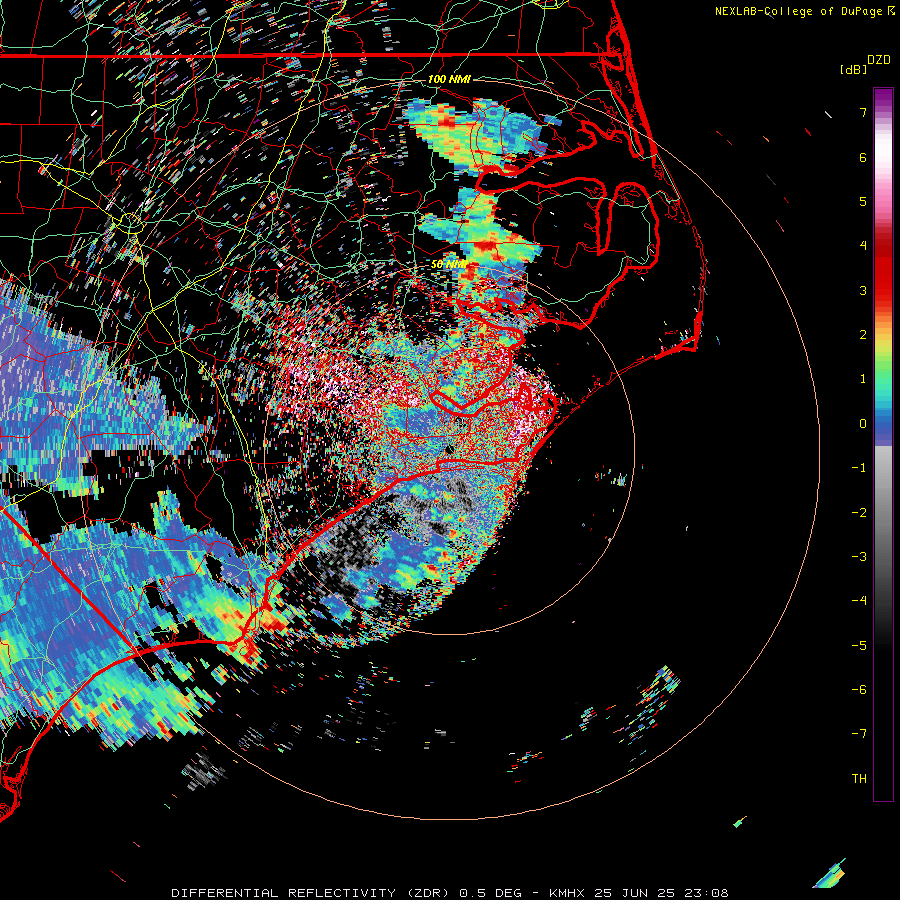Viewport: 900px width, 900px height.
Task: Click the positive 4 scale value
Action: pyautogui.click(x=863, y=246)
